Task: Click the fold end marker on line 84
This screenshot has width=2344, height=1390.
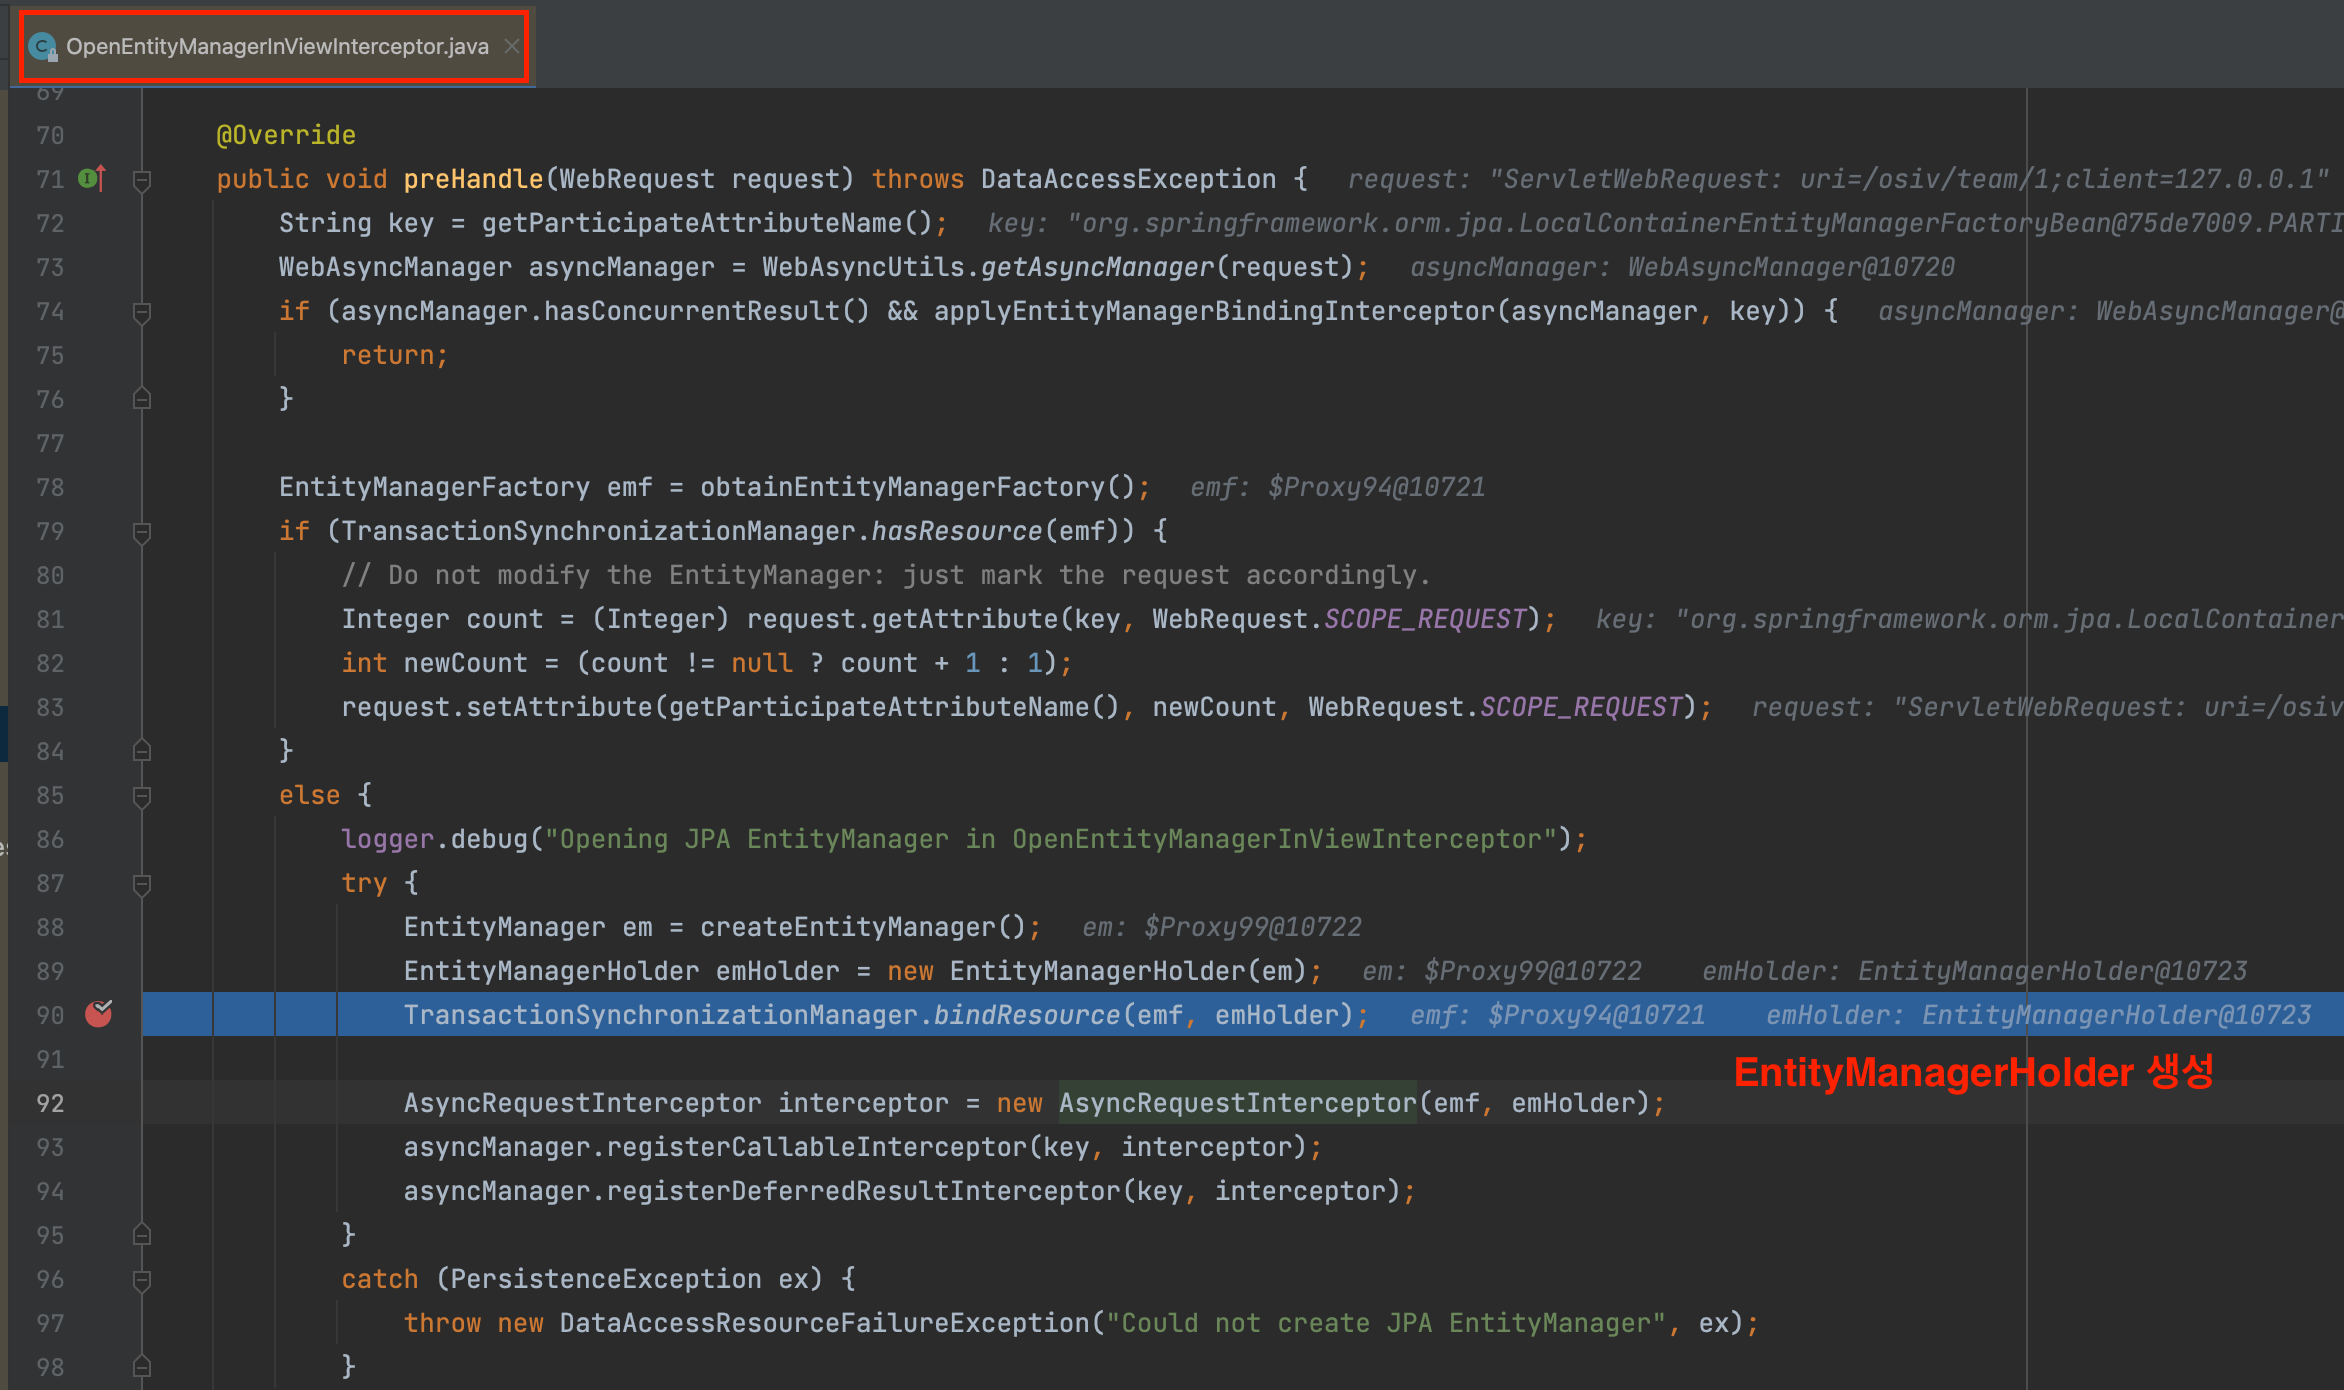Action: coord(142,751)
